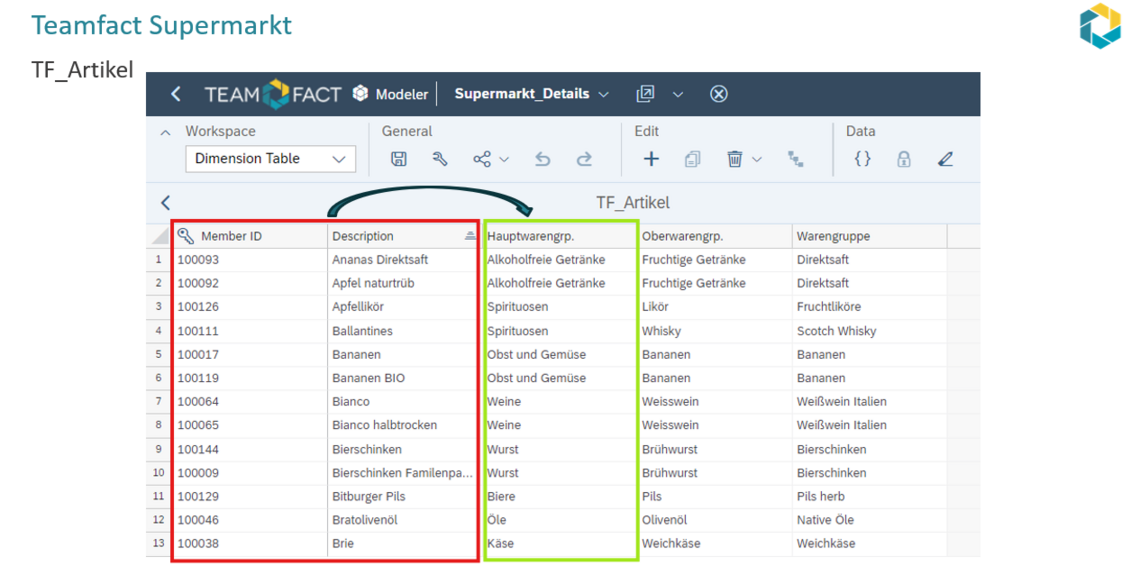Click the trash delete icon
1140x584 pixels.
tap(734, 159)
